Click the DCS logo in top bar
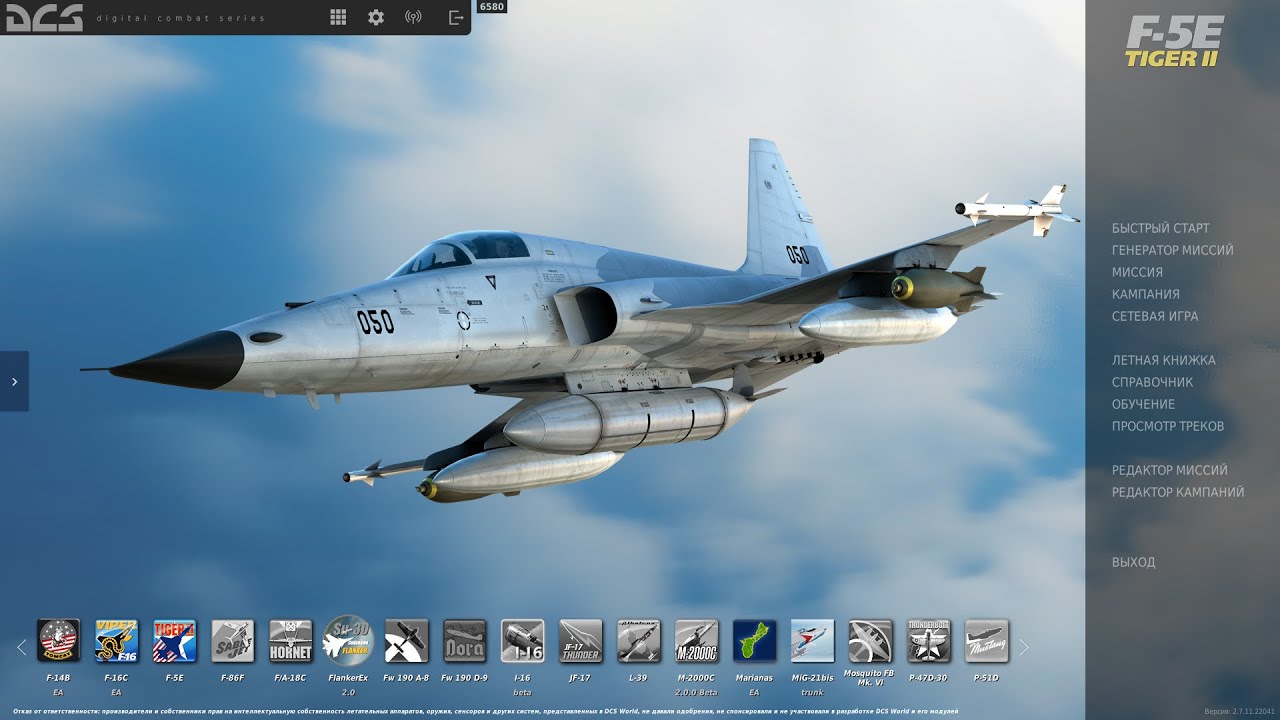The image size is (1280, 720). 44,17
